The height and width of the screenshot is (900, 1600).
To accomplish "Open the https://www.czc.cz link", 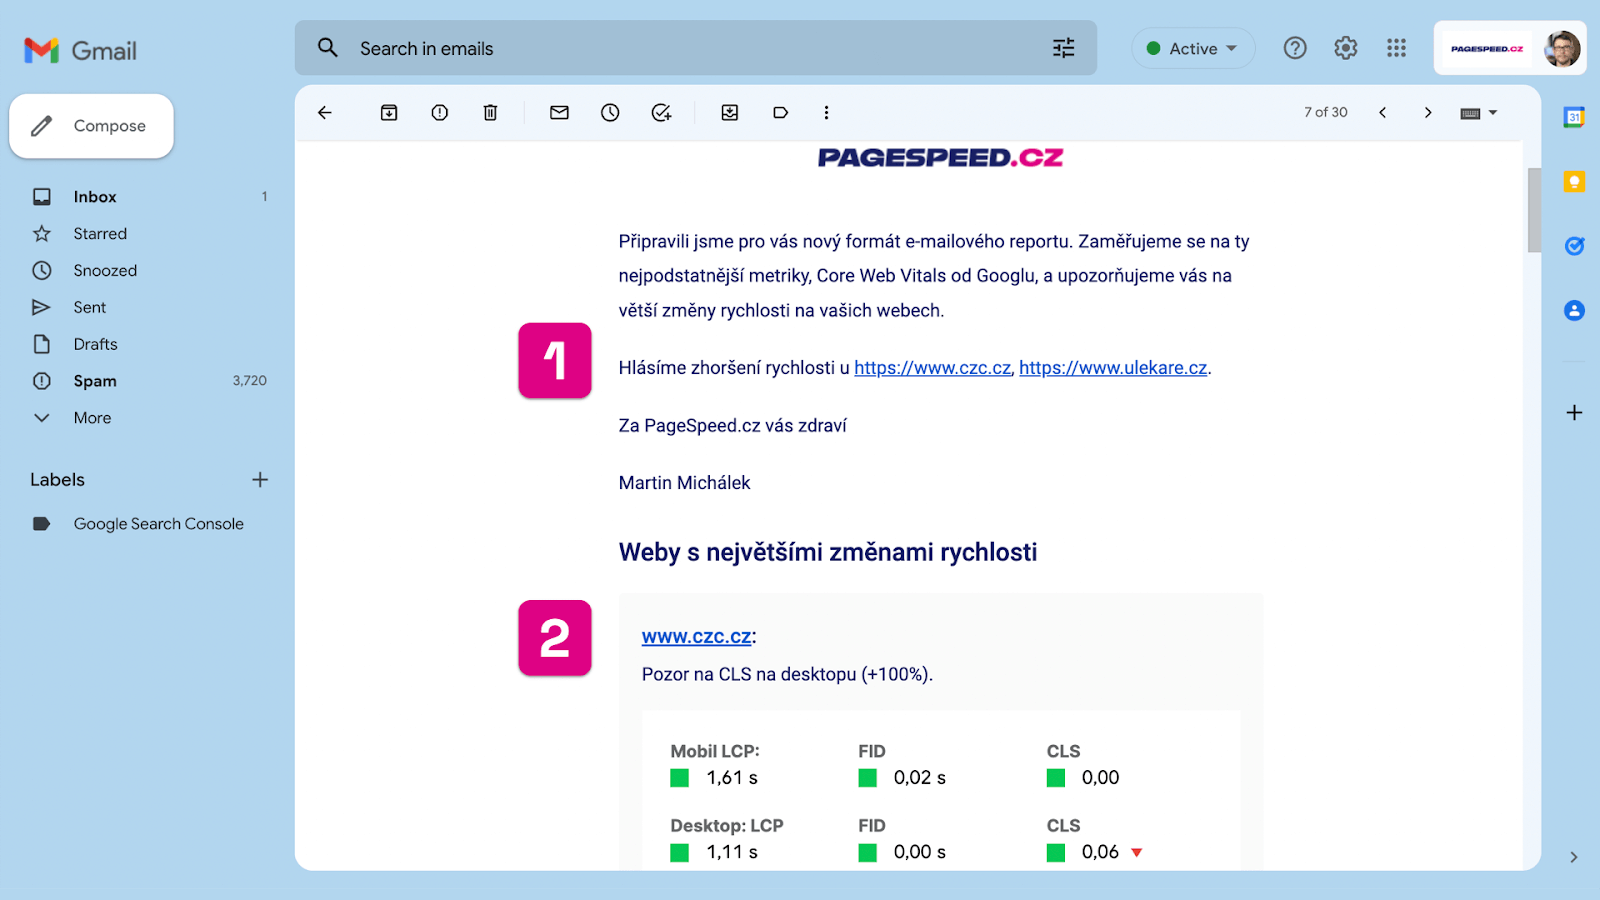I will coord(932,368).
